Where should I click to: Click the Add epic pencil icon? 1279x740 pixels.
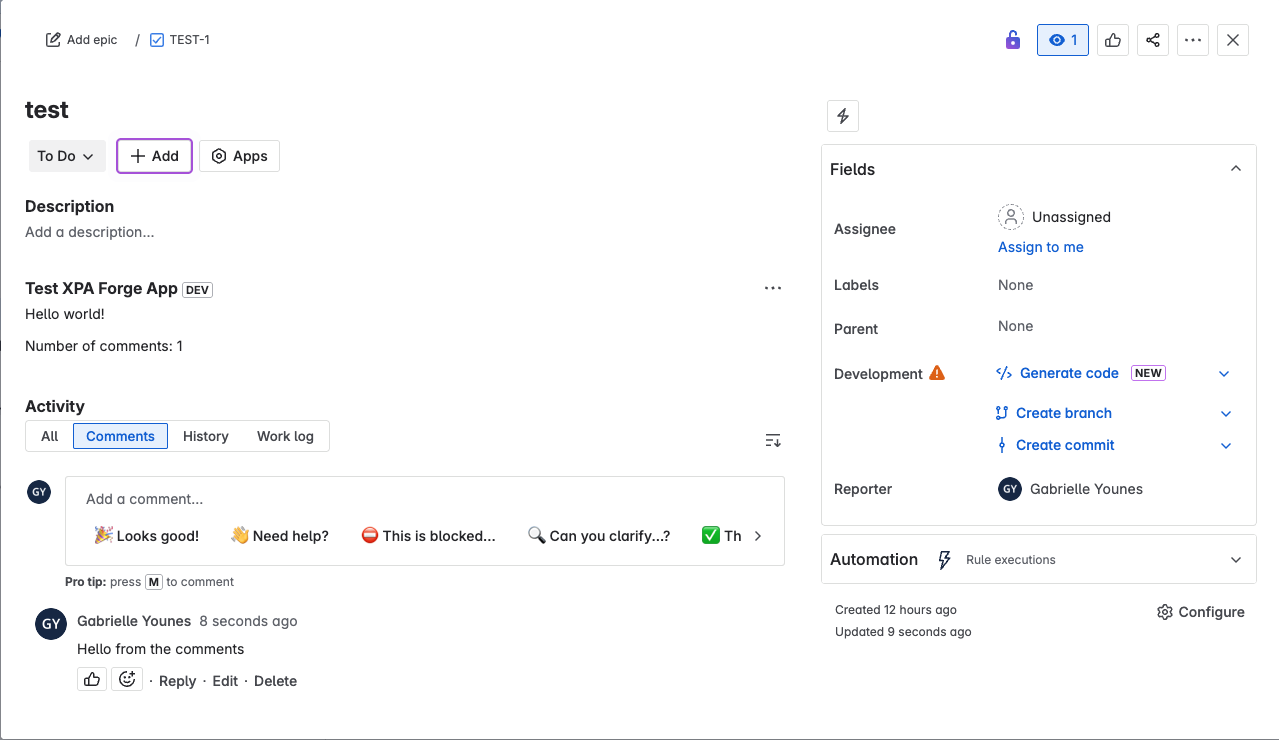(x=53, y=39)
